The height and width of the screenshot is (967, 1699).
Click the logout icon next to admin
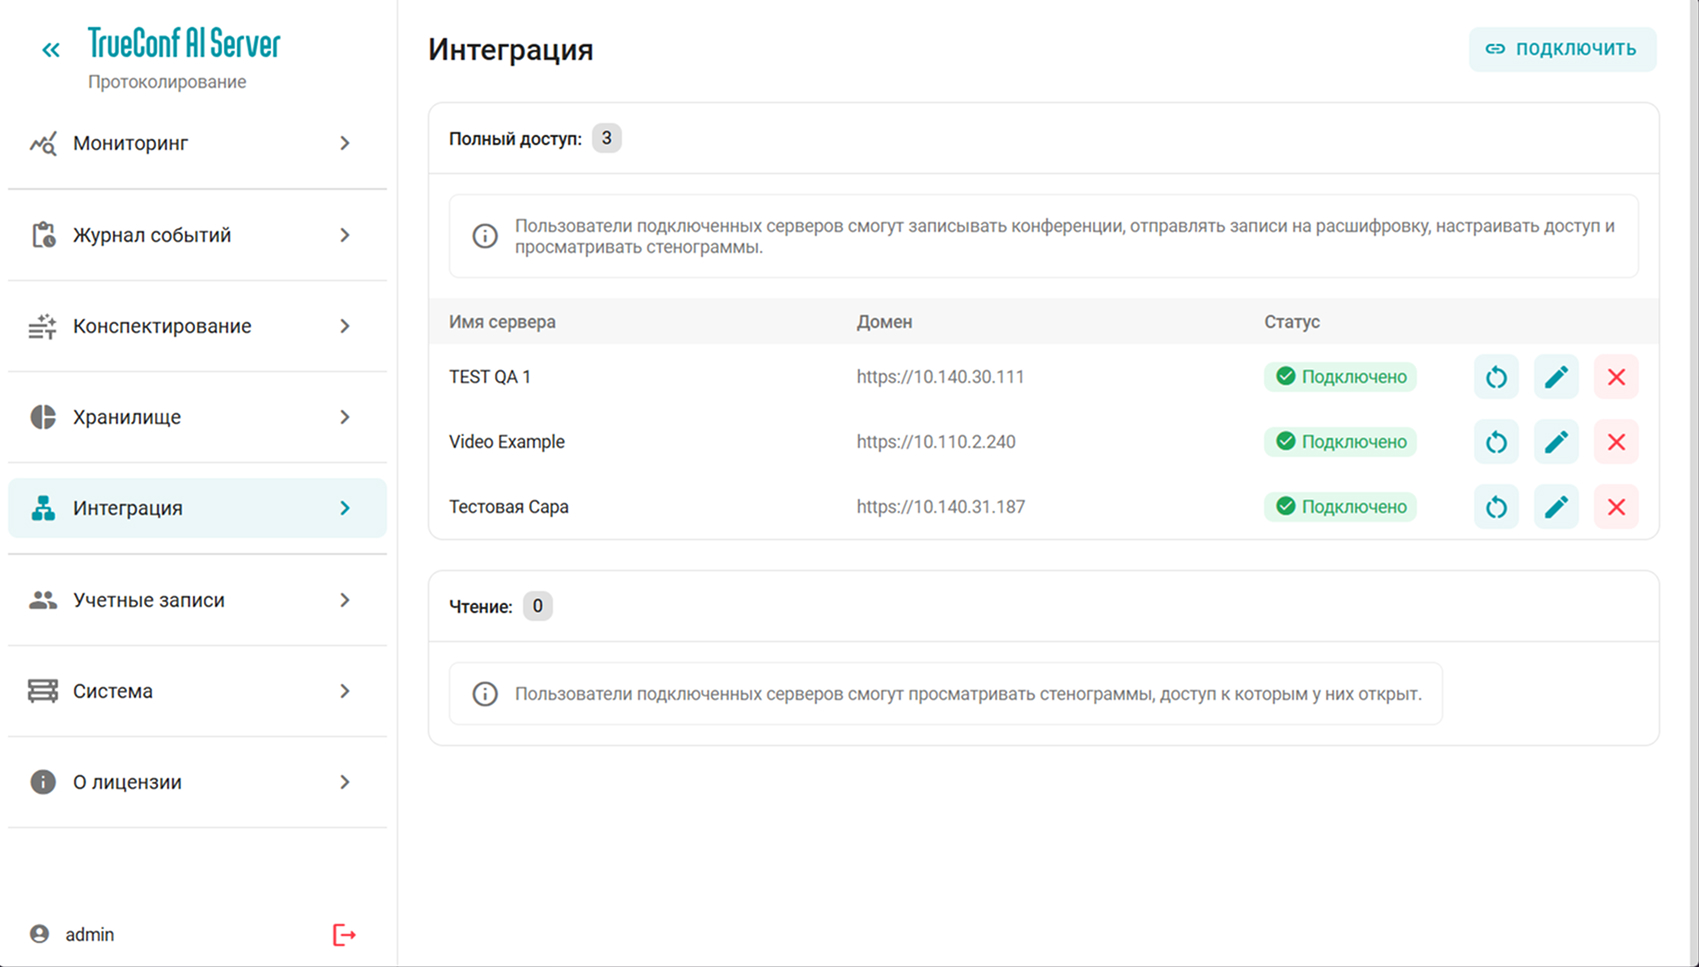[x=344, y=935]
